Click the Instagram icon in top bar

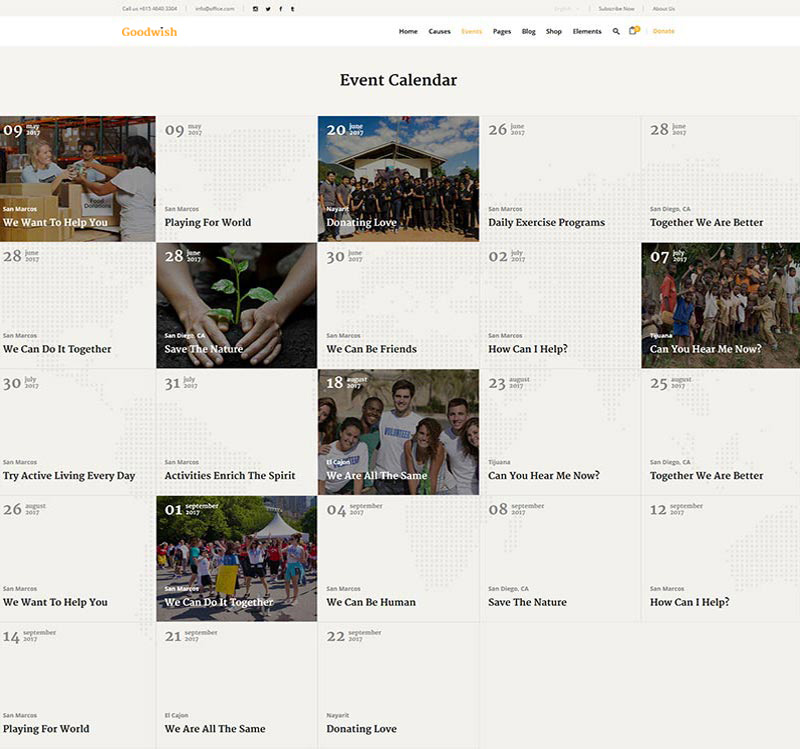[x=255, y=8]
